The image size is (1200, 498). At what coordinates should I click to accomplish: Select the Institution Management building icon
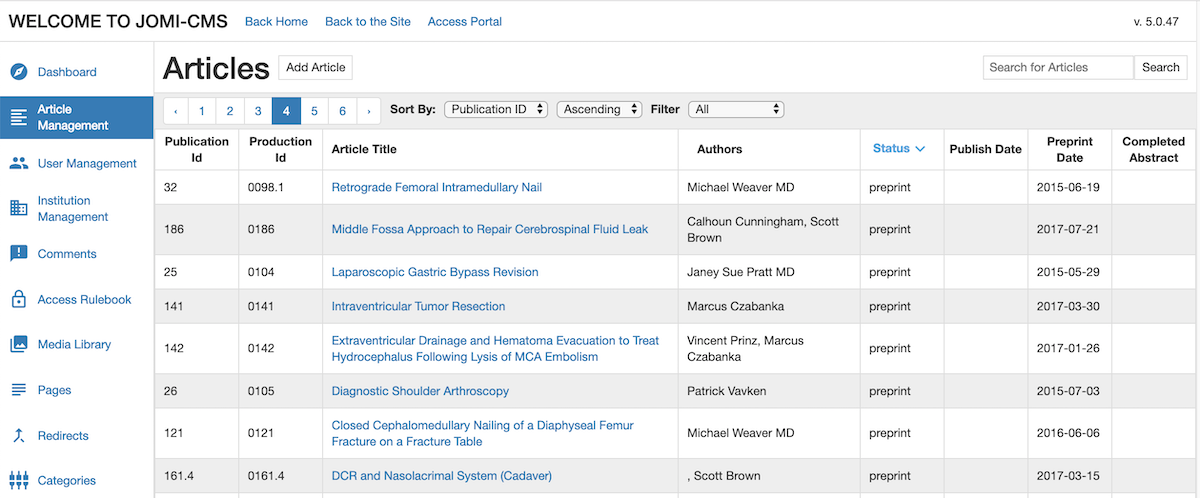tap(18, 208)
